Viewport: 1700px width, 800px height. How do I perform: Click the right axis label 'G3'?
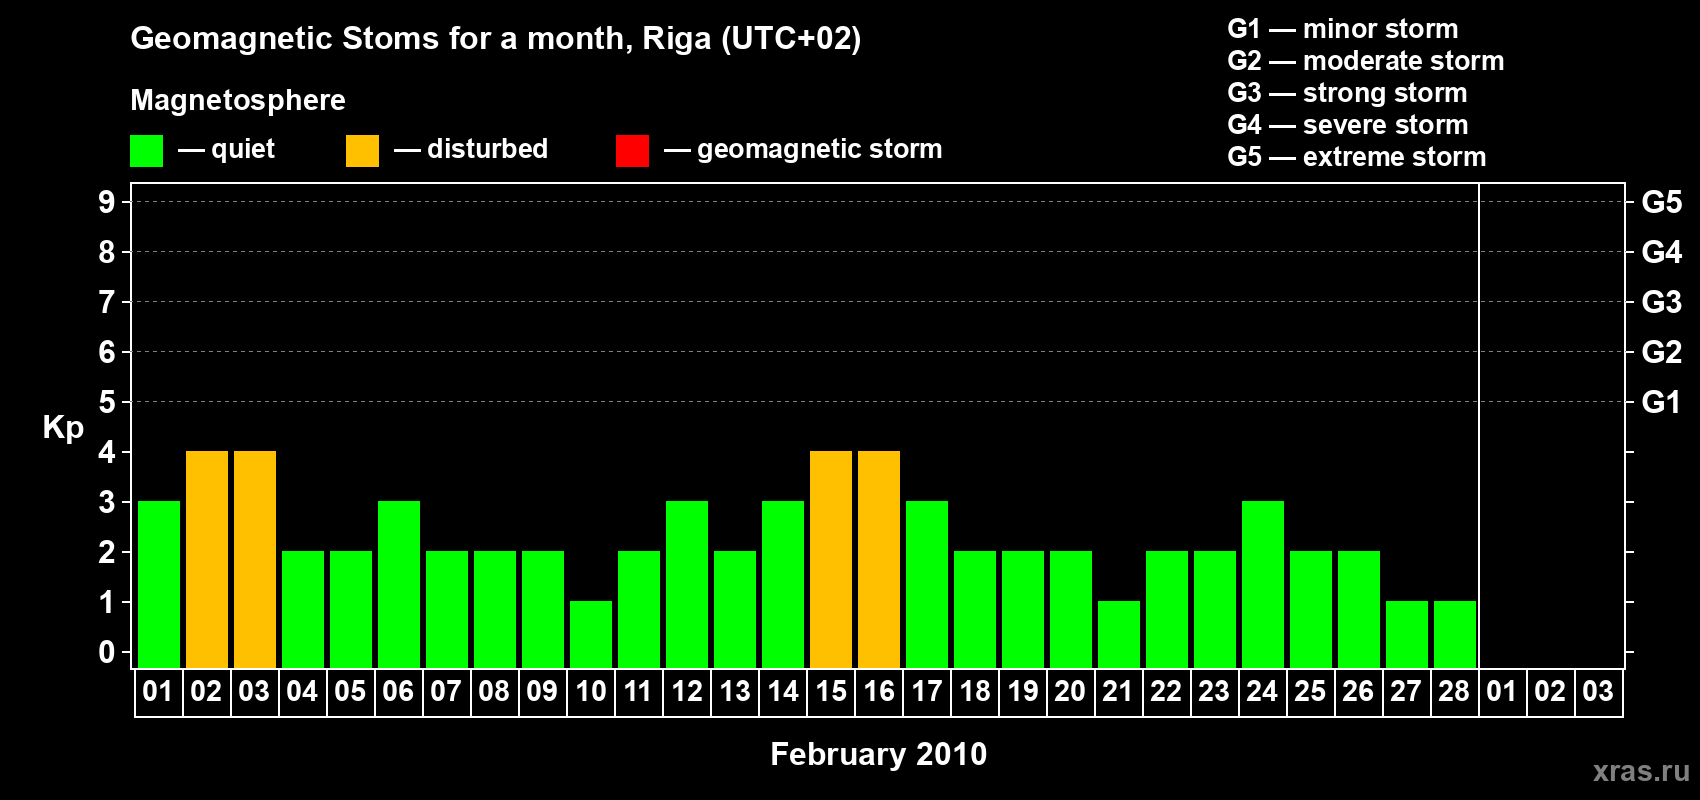tap(1662, 302)
